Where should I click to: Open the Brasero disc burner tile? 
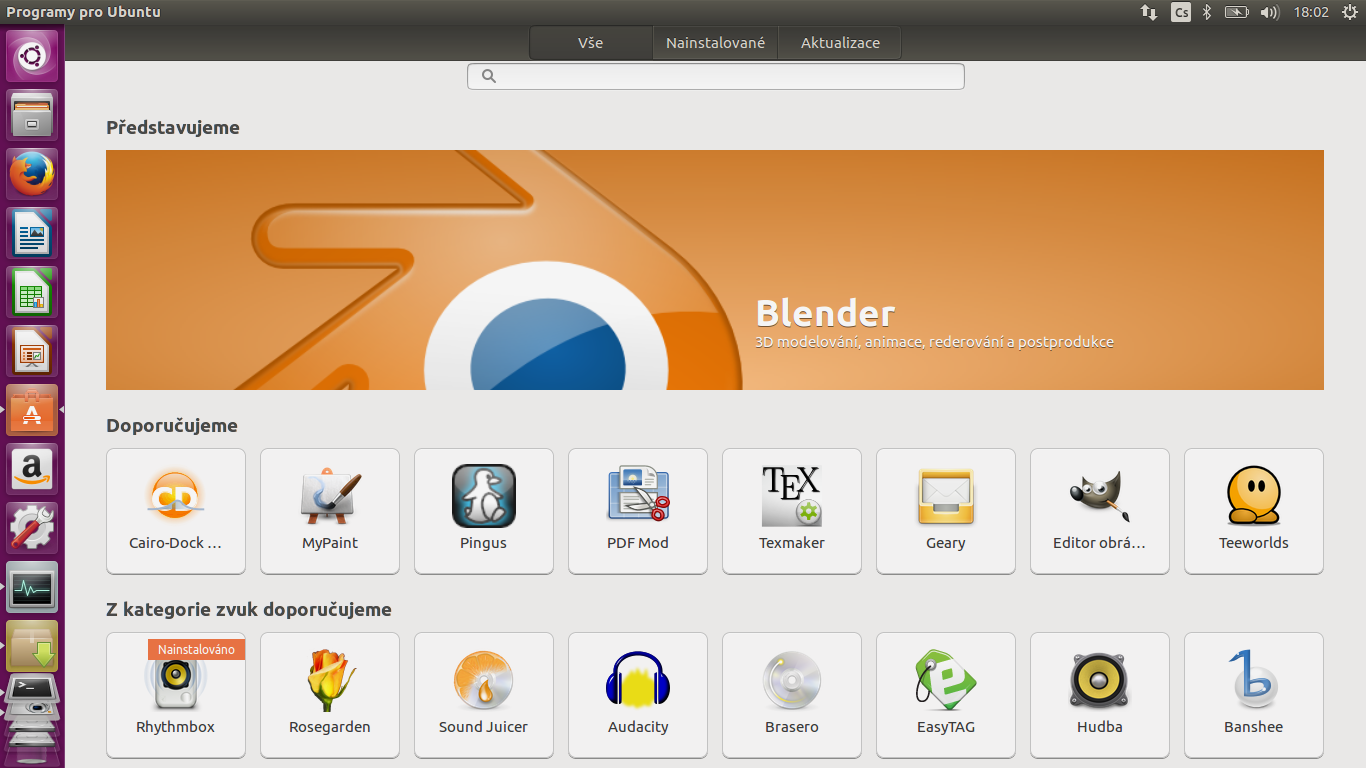792,695
